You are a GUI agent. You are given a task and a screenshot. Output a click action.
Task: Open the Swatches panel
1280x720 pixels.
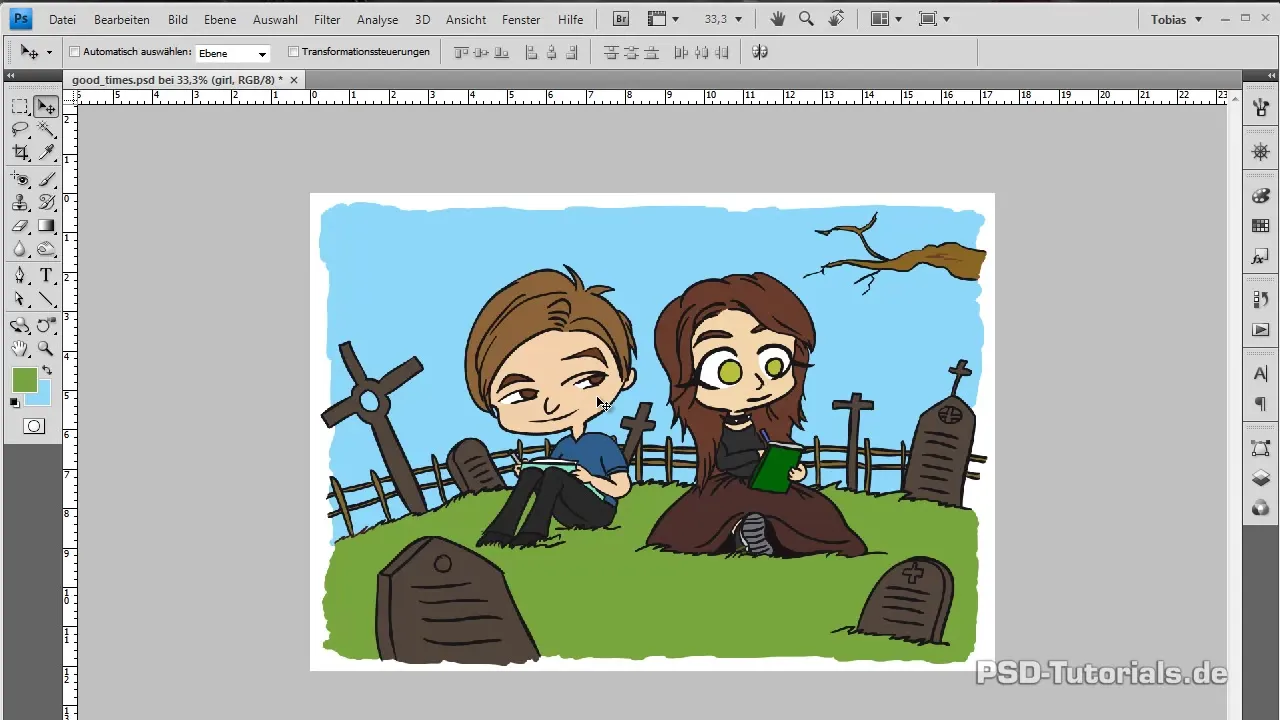1260,226
